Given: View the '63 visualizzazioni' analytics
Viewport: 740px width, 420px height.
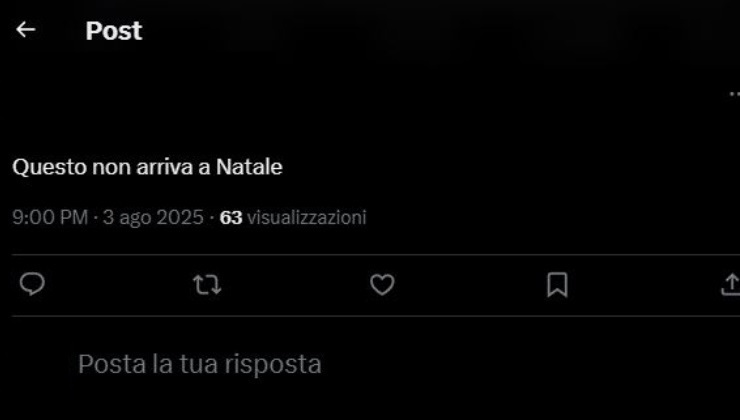Looking at the screenshot, I should point(293,218).
